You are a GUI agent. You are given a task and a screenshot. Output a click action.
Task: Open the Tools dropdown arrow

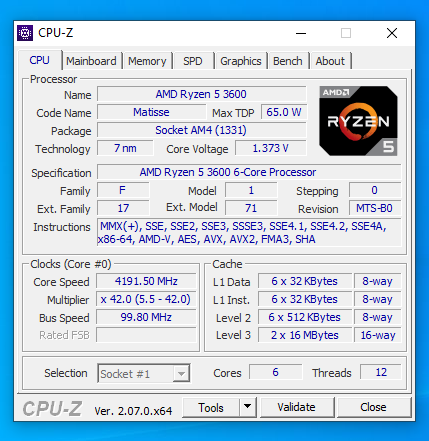tap(247, 407)
